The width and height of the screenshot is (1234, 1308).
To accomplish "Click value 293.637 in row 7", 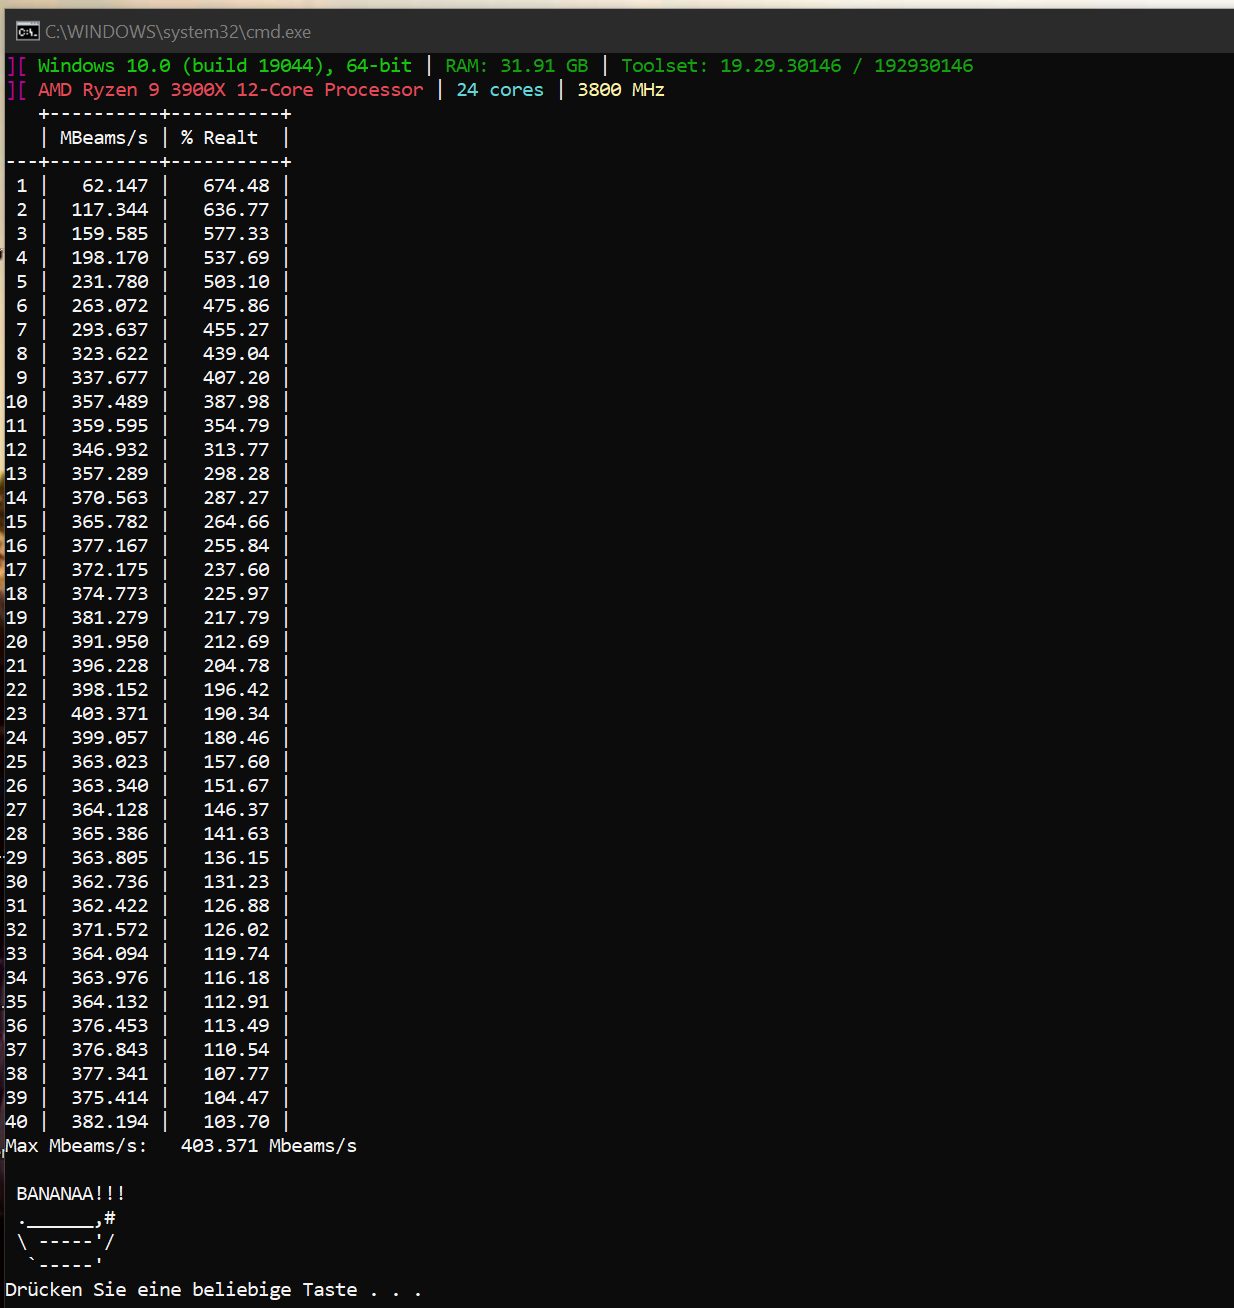I will point(110,330).
